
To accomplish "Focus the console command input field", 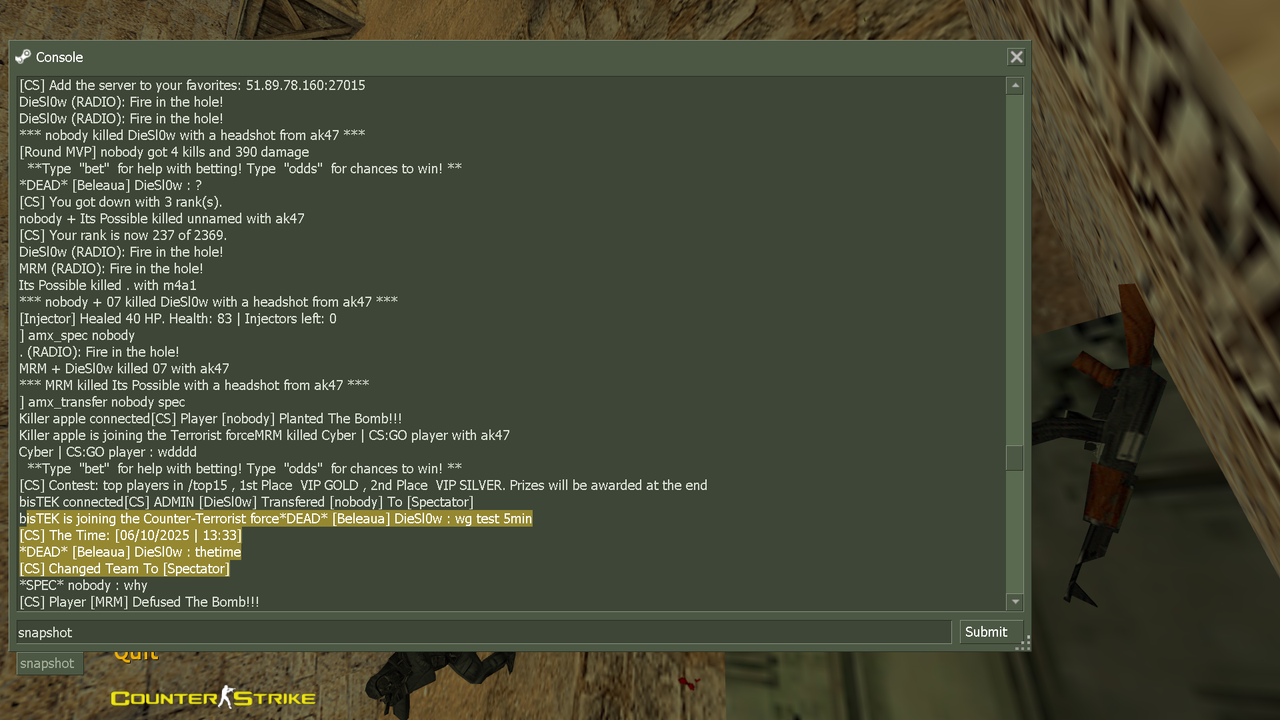I will [x=483, y=632].
